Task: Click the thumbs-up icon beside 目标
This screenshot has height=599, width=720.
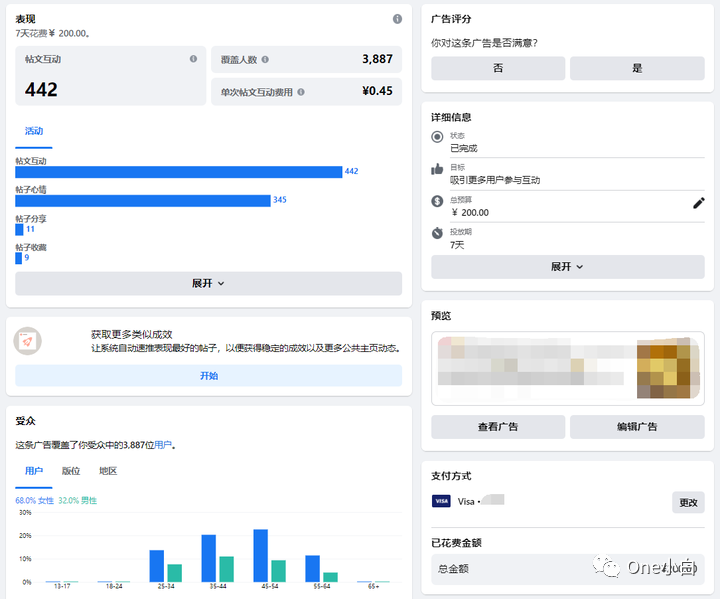Action: pyautogui.click(x=437, y=169)
